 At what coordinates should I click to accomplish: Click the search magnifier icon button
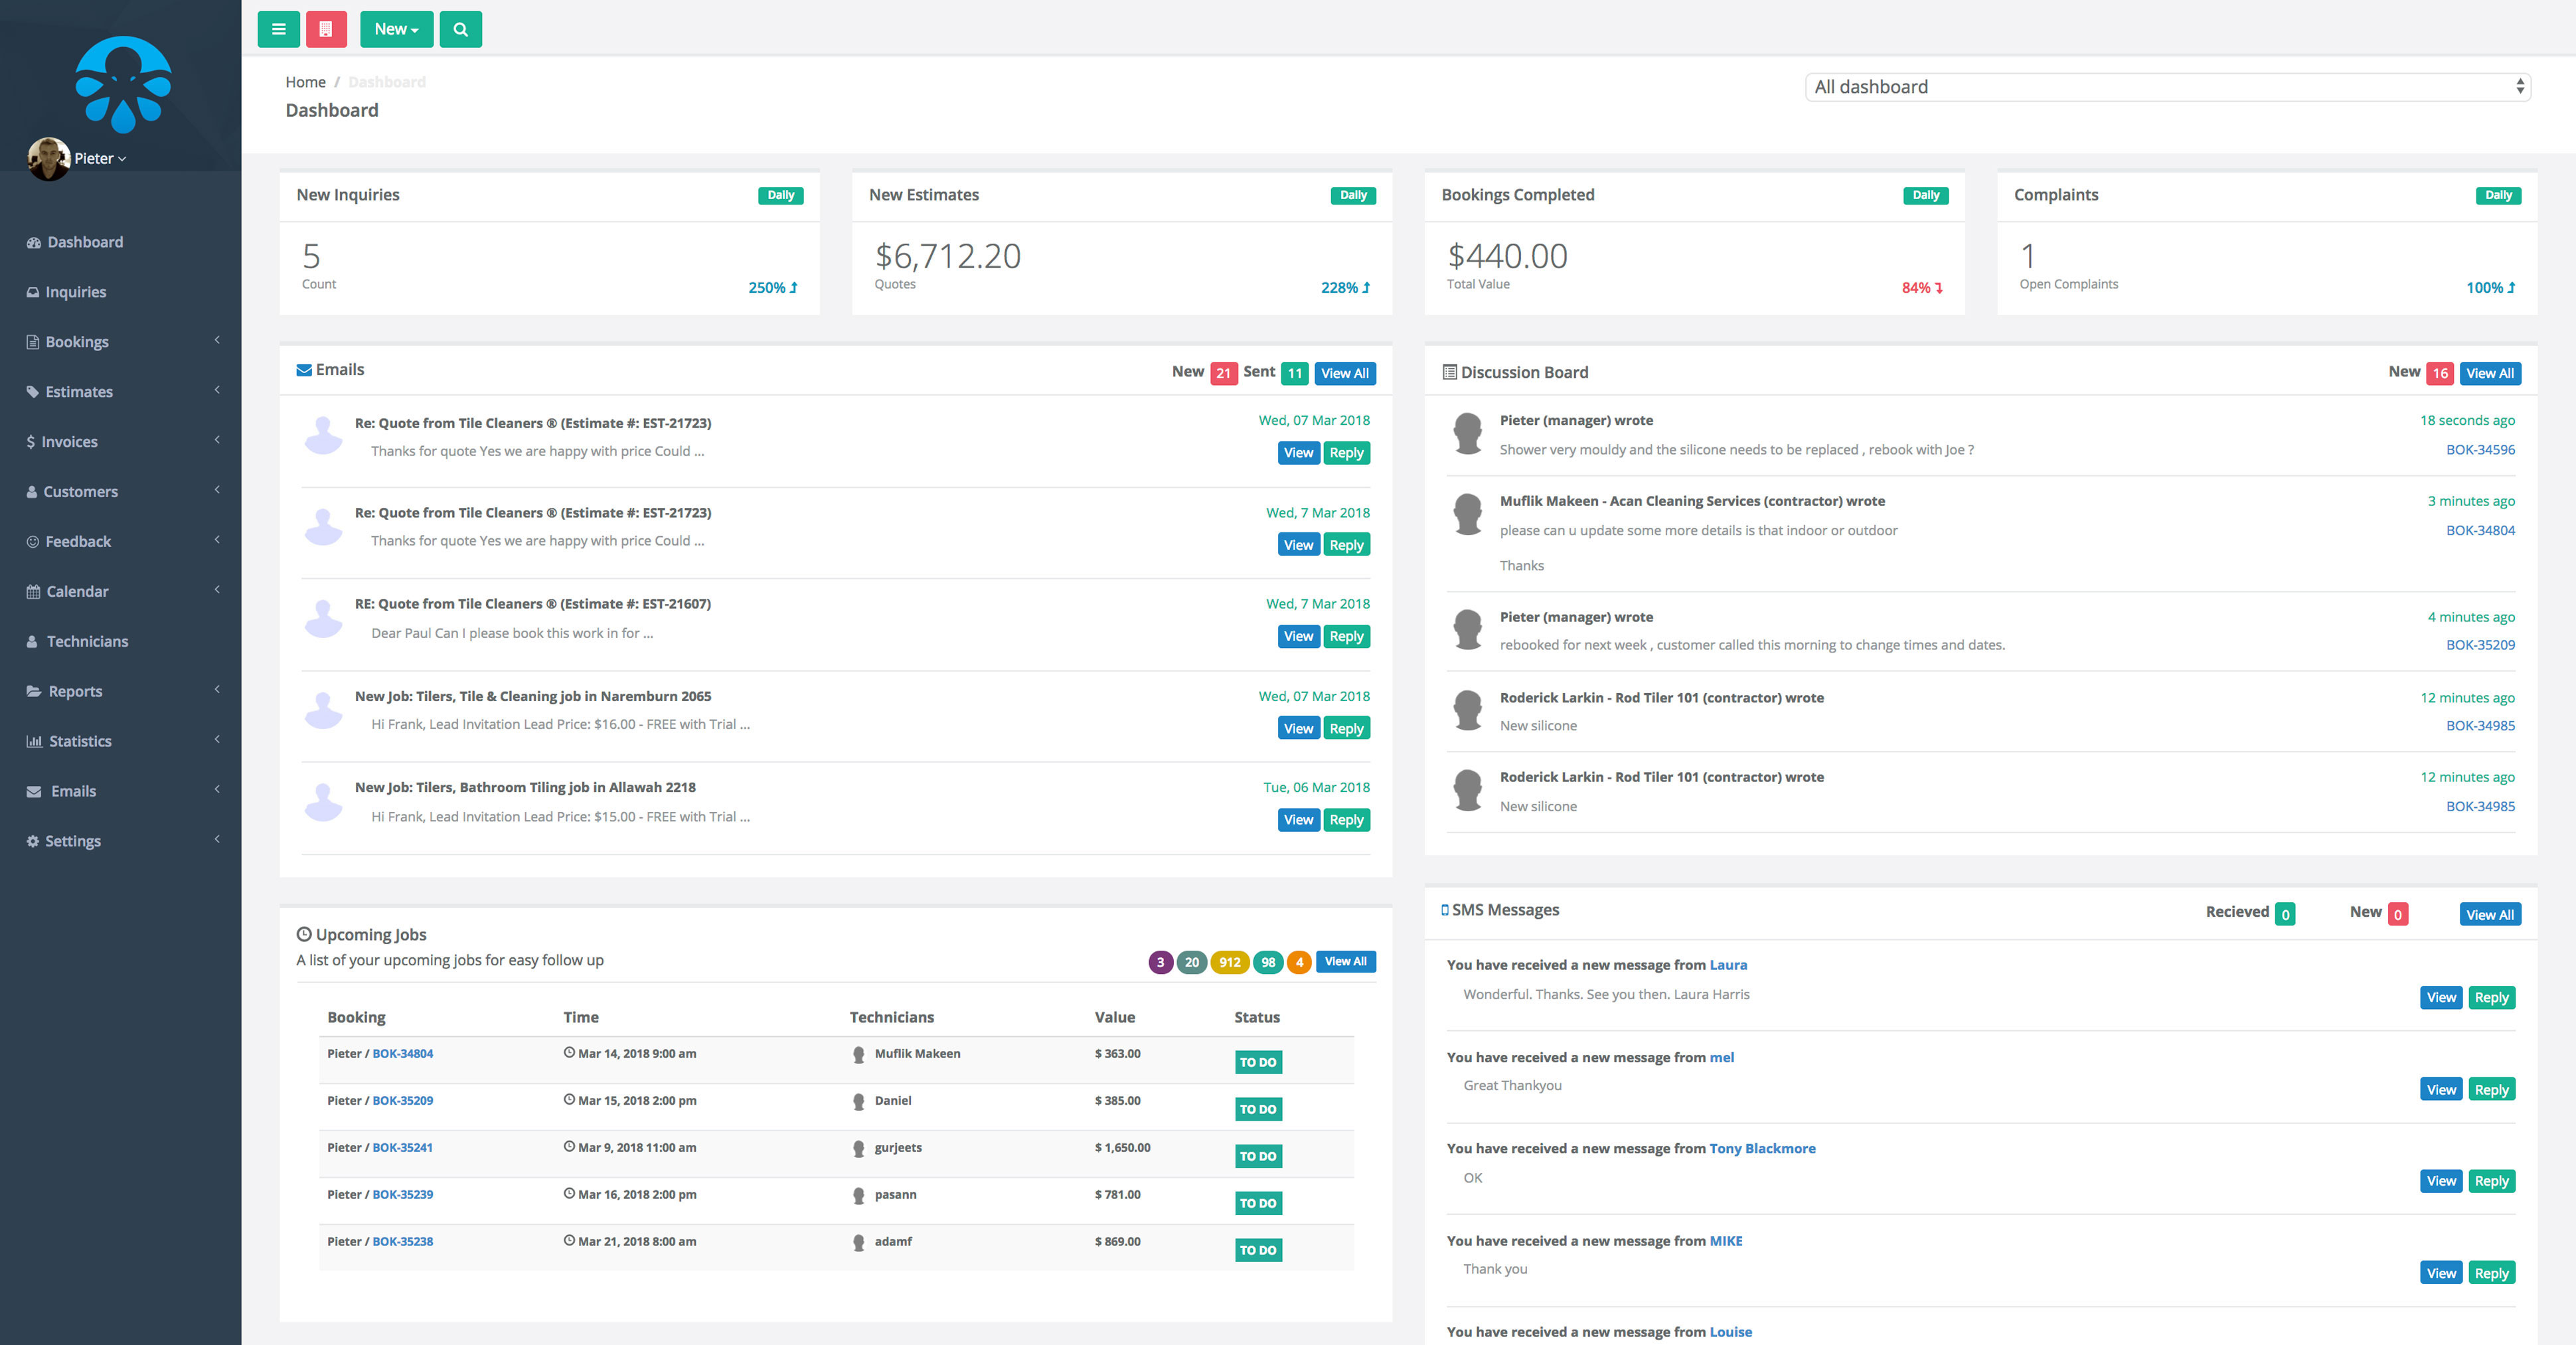pos(460,29)
